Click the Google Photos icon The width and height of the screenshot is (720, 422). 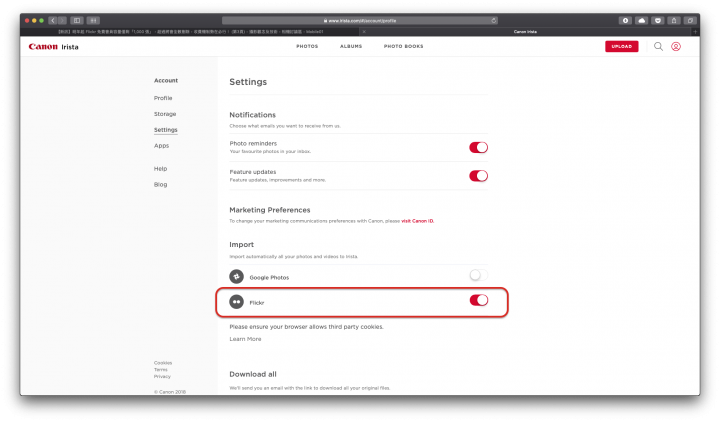point(236,276)
